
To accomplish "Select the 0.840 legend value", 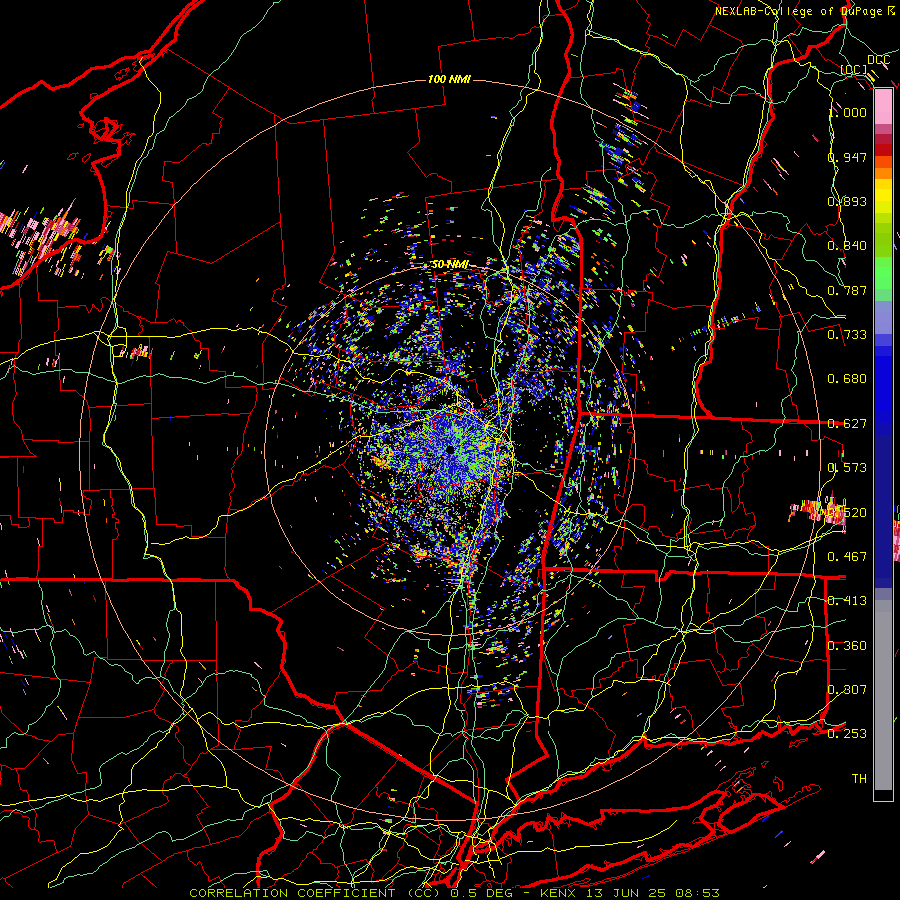I will (848, 246).
